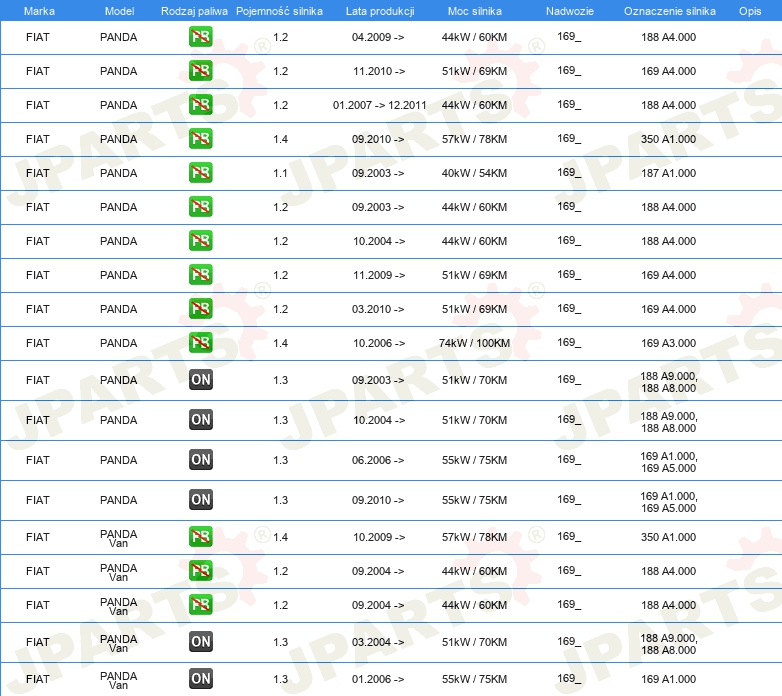Viewport: 782px width, 696px height.
Task: Click the petrol icon in the PANDA Van 10.2009 row
Action: [x=200, y=536]
